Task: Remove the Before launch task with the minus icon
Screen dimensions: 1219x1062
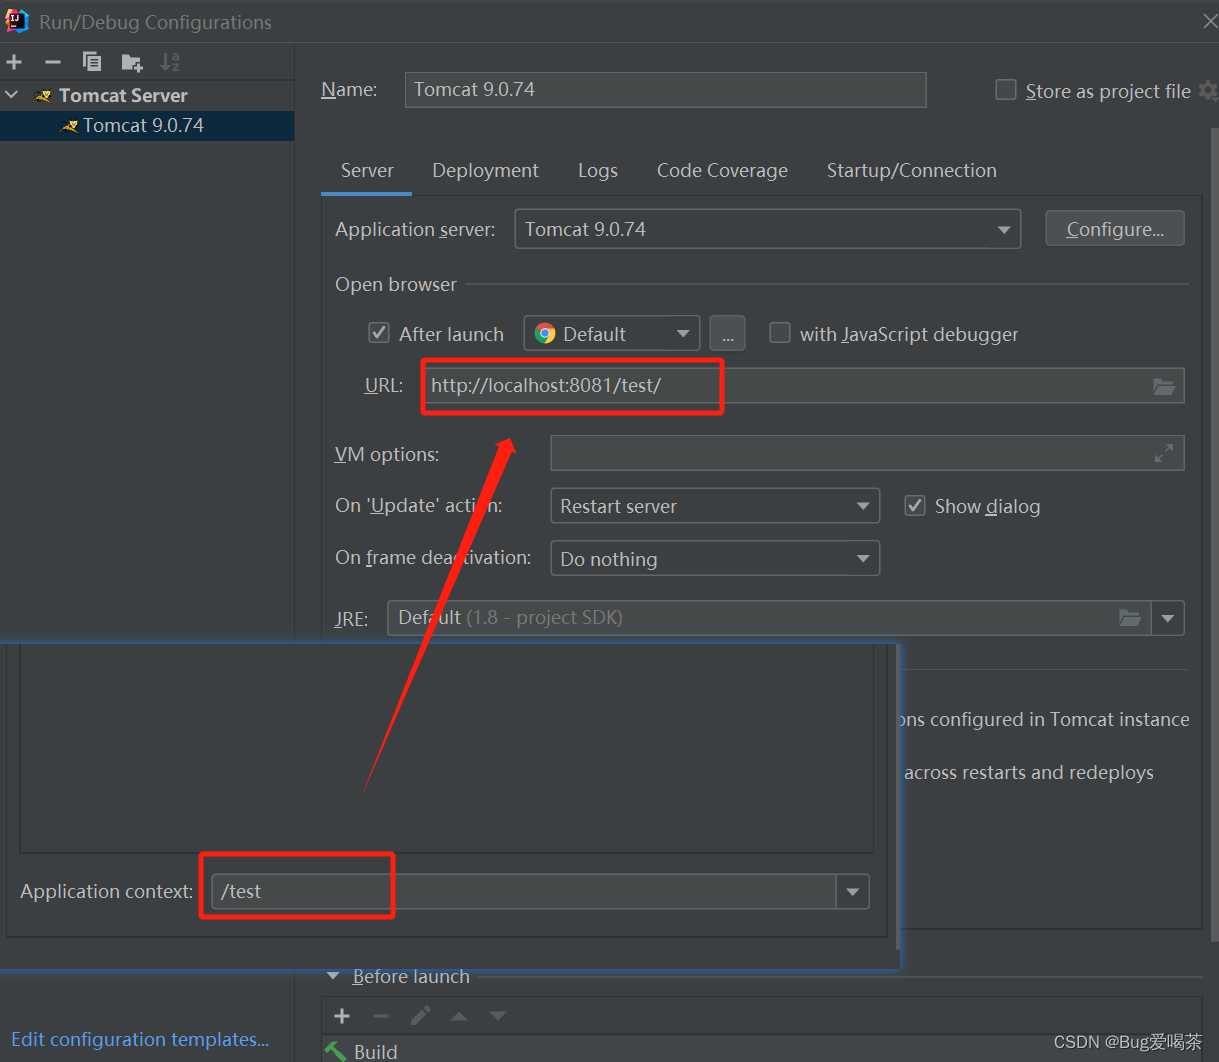Action: click(381, 1016)
